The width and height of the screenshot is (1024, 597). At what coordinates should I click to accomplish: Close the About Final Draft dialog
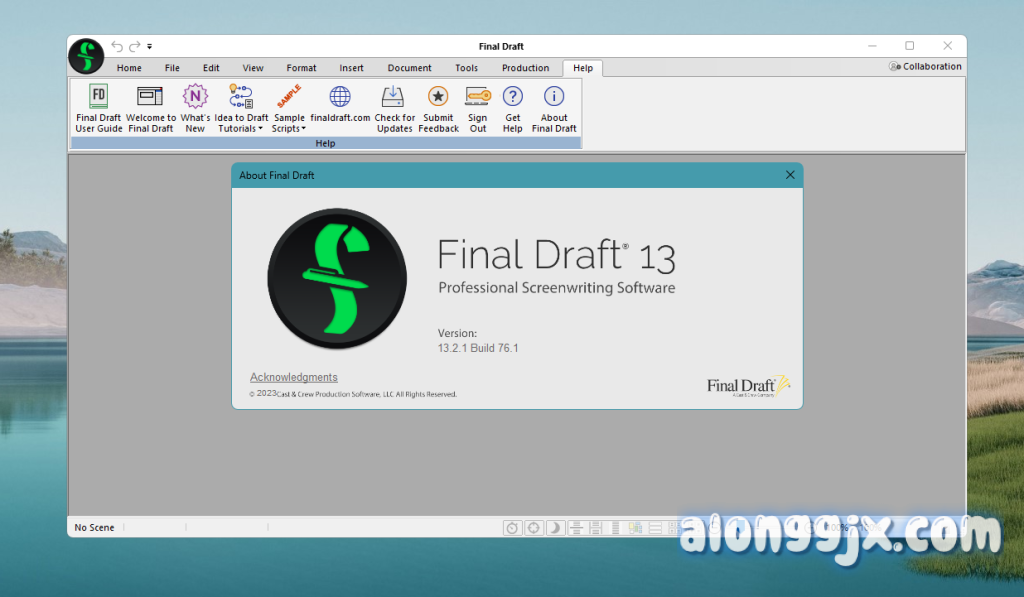tap(790, 175)
